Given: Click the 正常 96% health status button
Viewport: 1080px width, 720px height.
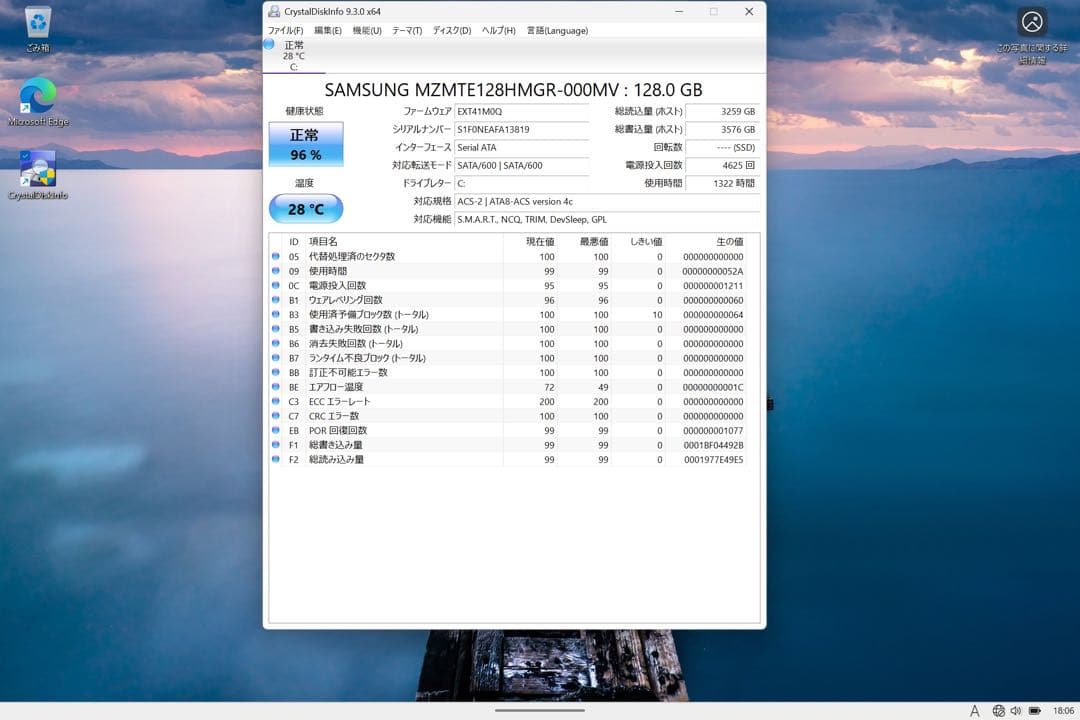Looking at the screenshot, I should (306, 144).
